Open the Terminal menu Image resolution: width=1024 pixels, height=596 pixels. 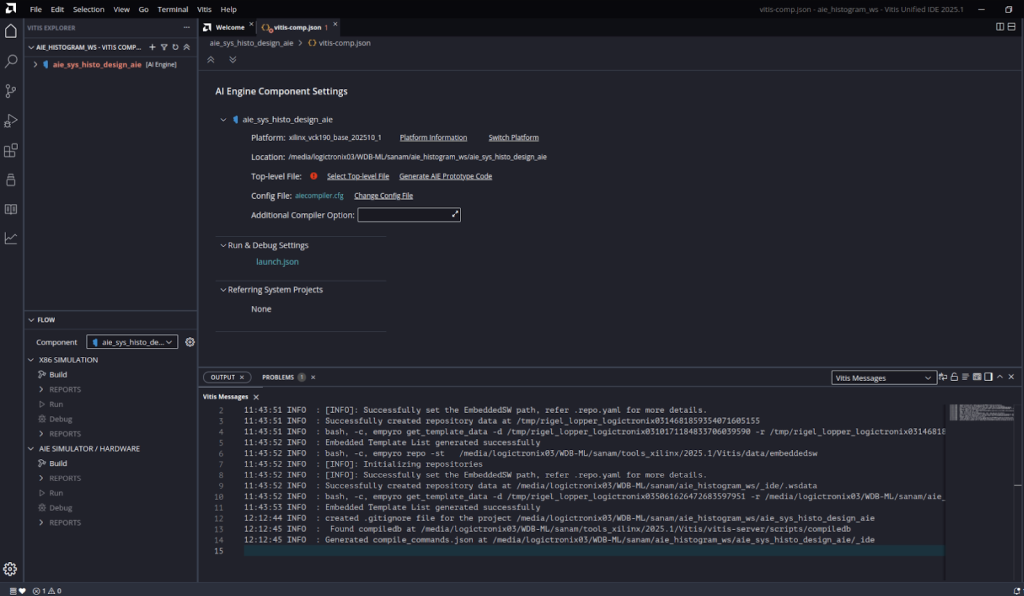click(172, 9)
